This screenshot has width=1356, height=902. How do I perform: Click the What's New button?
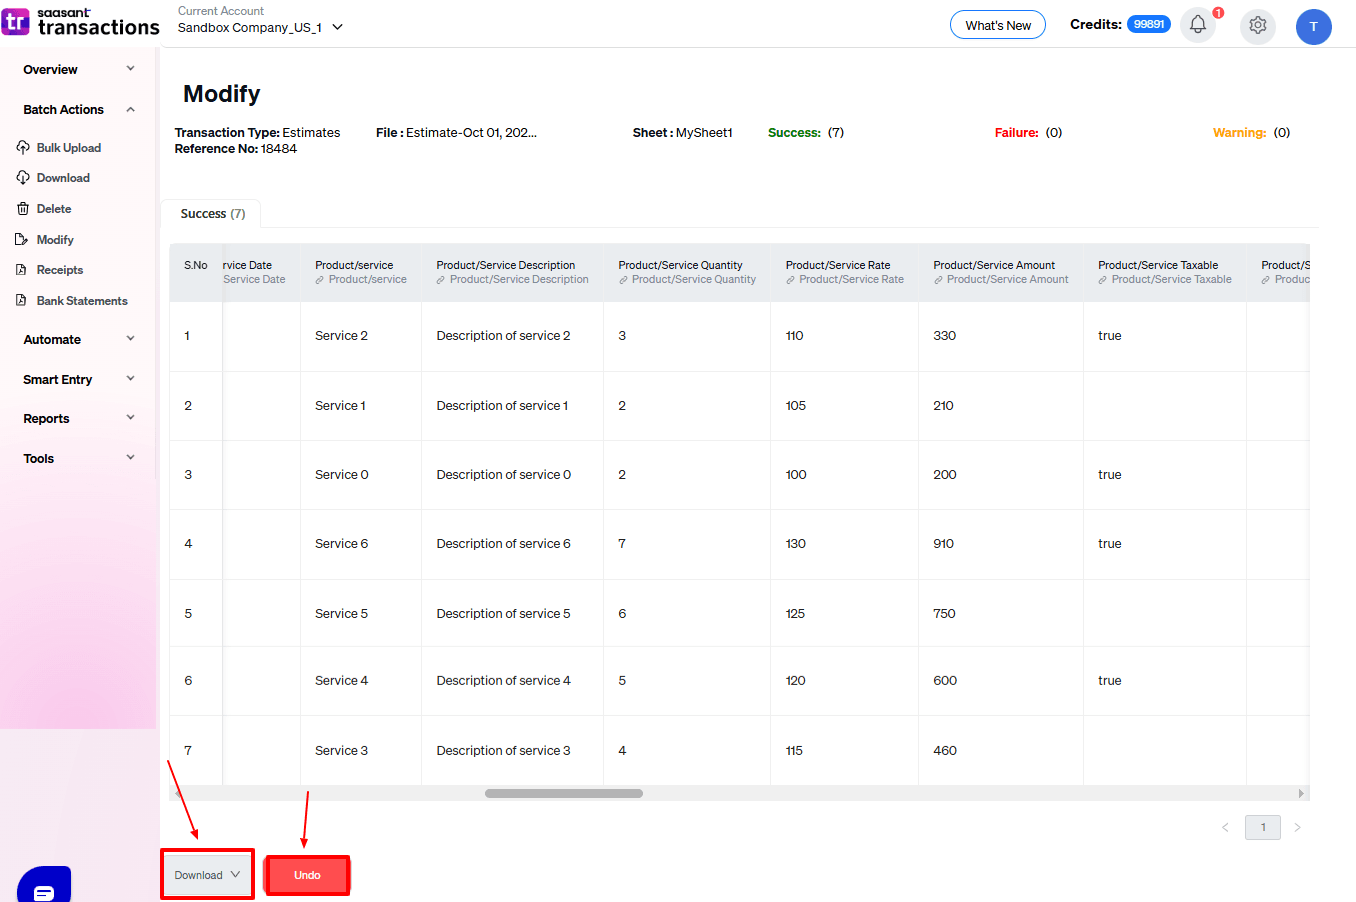click(997, 26)
